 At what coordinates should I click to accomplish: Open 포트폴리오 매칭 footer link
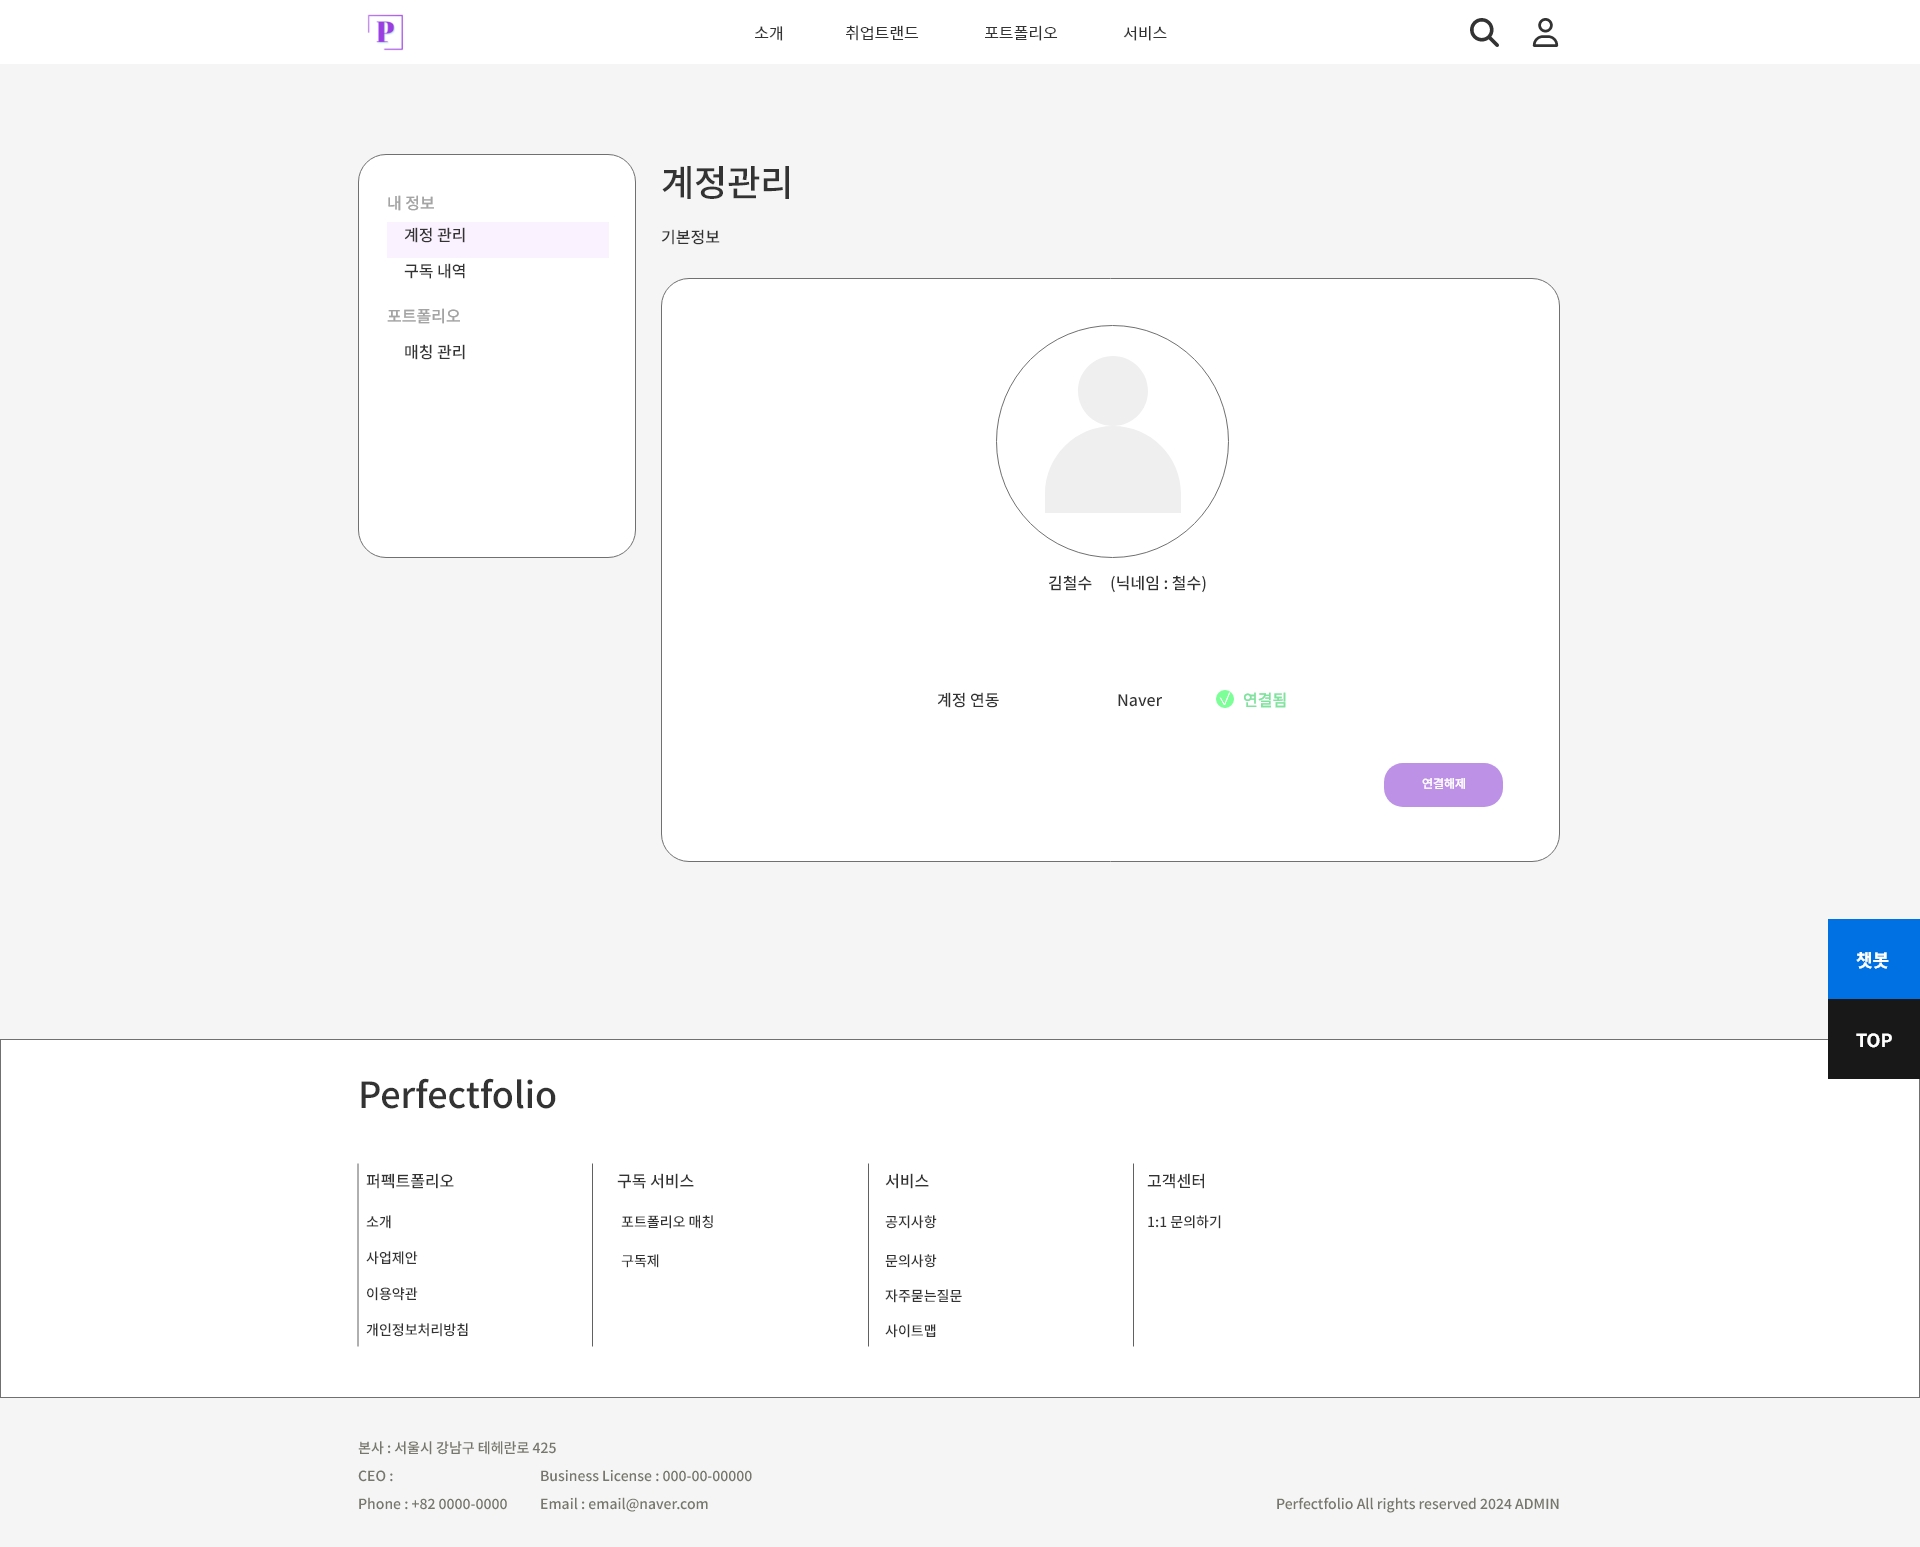coord(667,1222)
